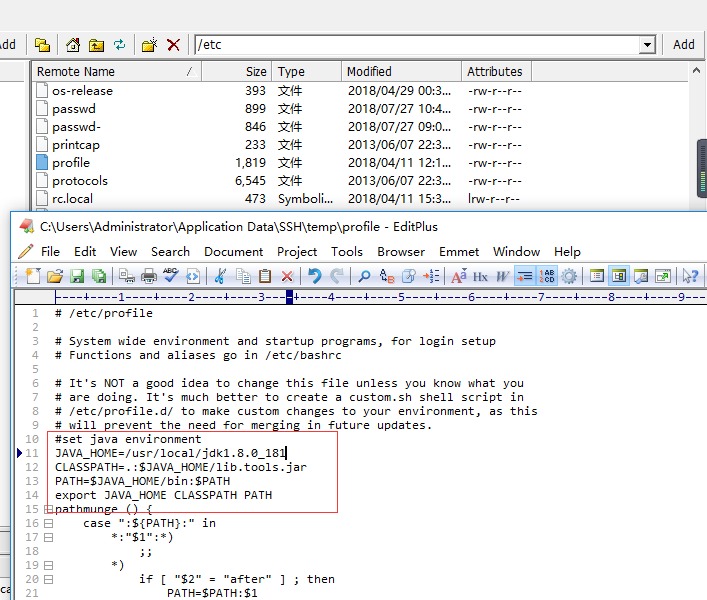Collapse the case fold at line 16
This screenshot has width=707, height=600.
pyautogui.click(x=48, y=523)
